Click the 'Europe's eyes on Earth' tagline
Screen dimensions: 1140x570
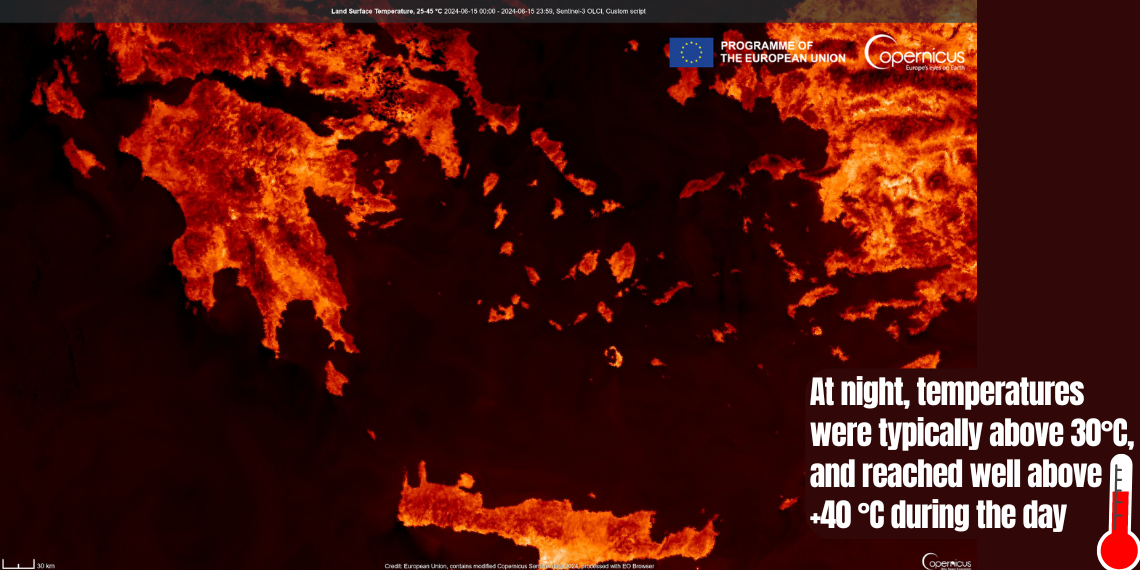[935, 68]
